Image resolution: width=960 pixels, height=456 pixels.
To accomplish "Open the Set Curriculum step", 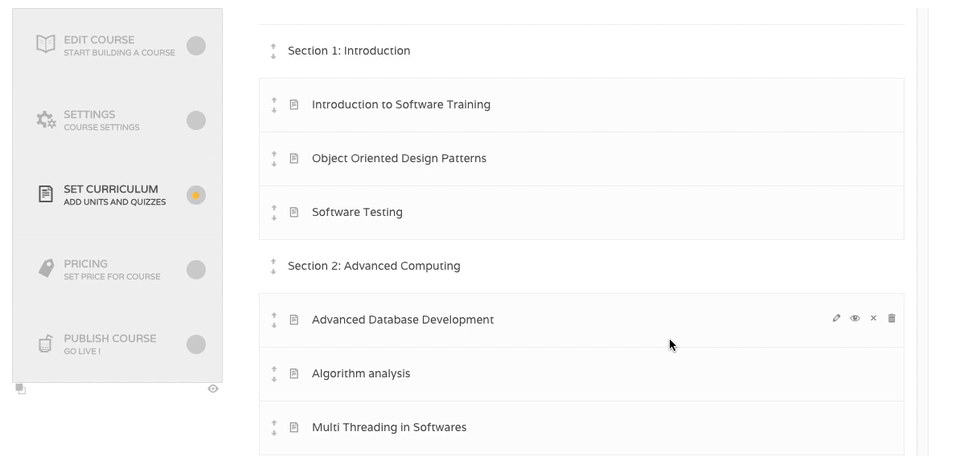I will (x=110, y=194).
